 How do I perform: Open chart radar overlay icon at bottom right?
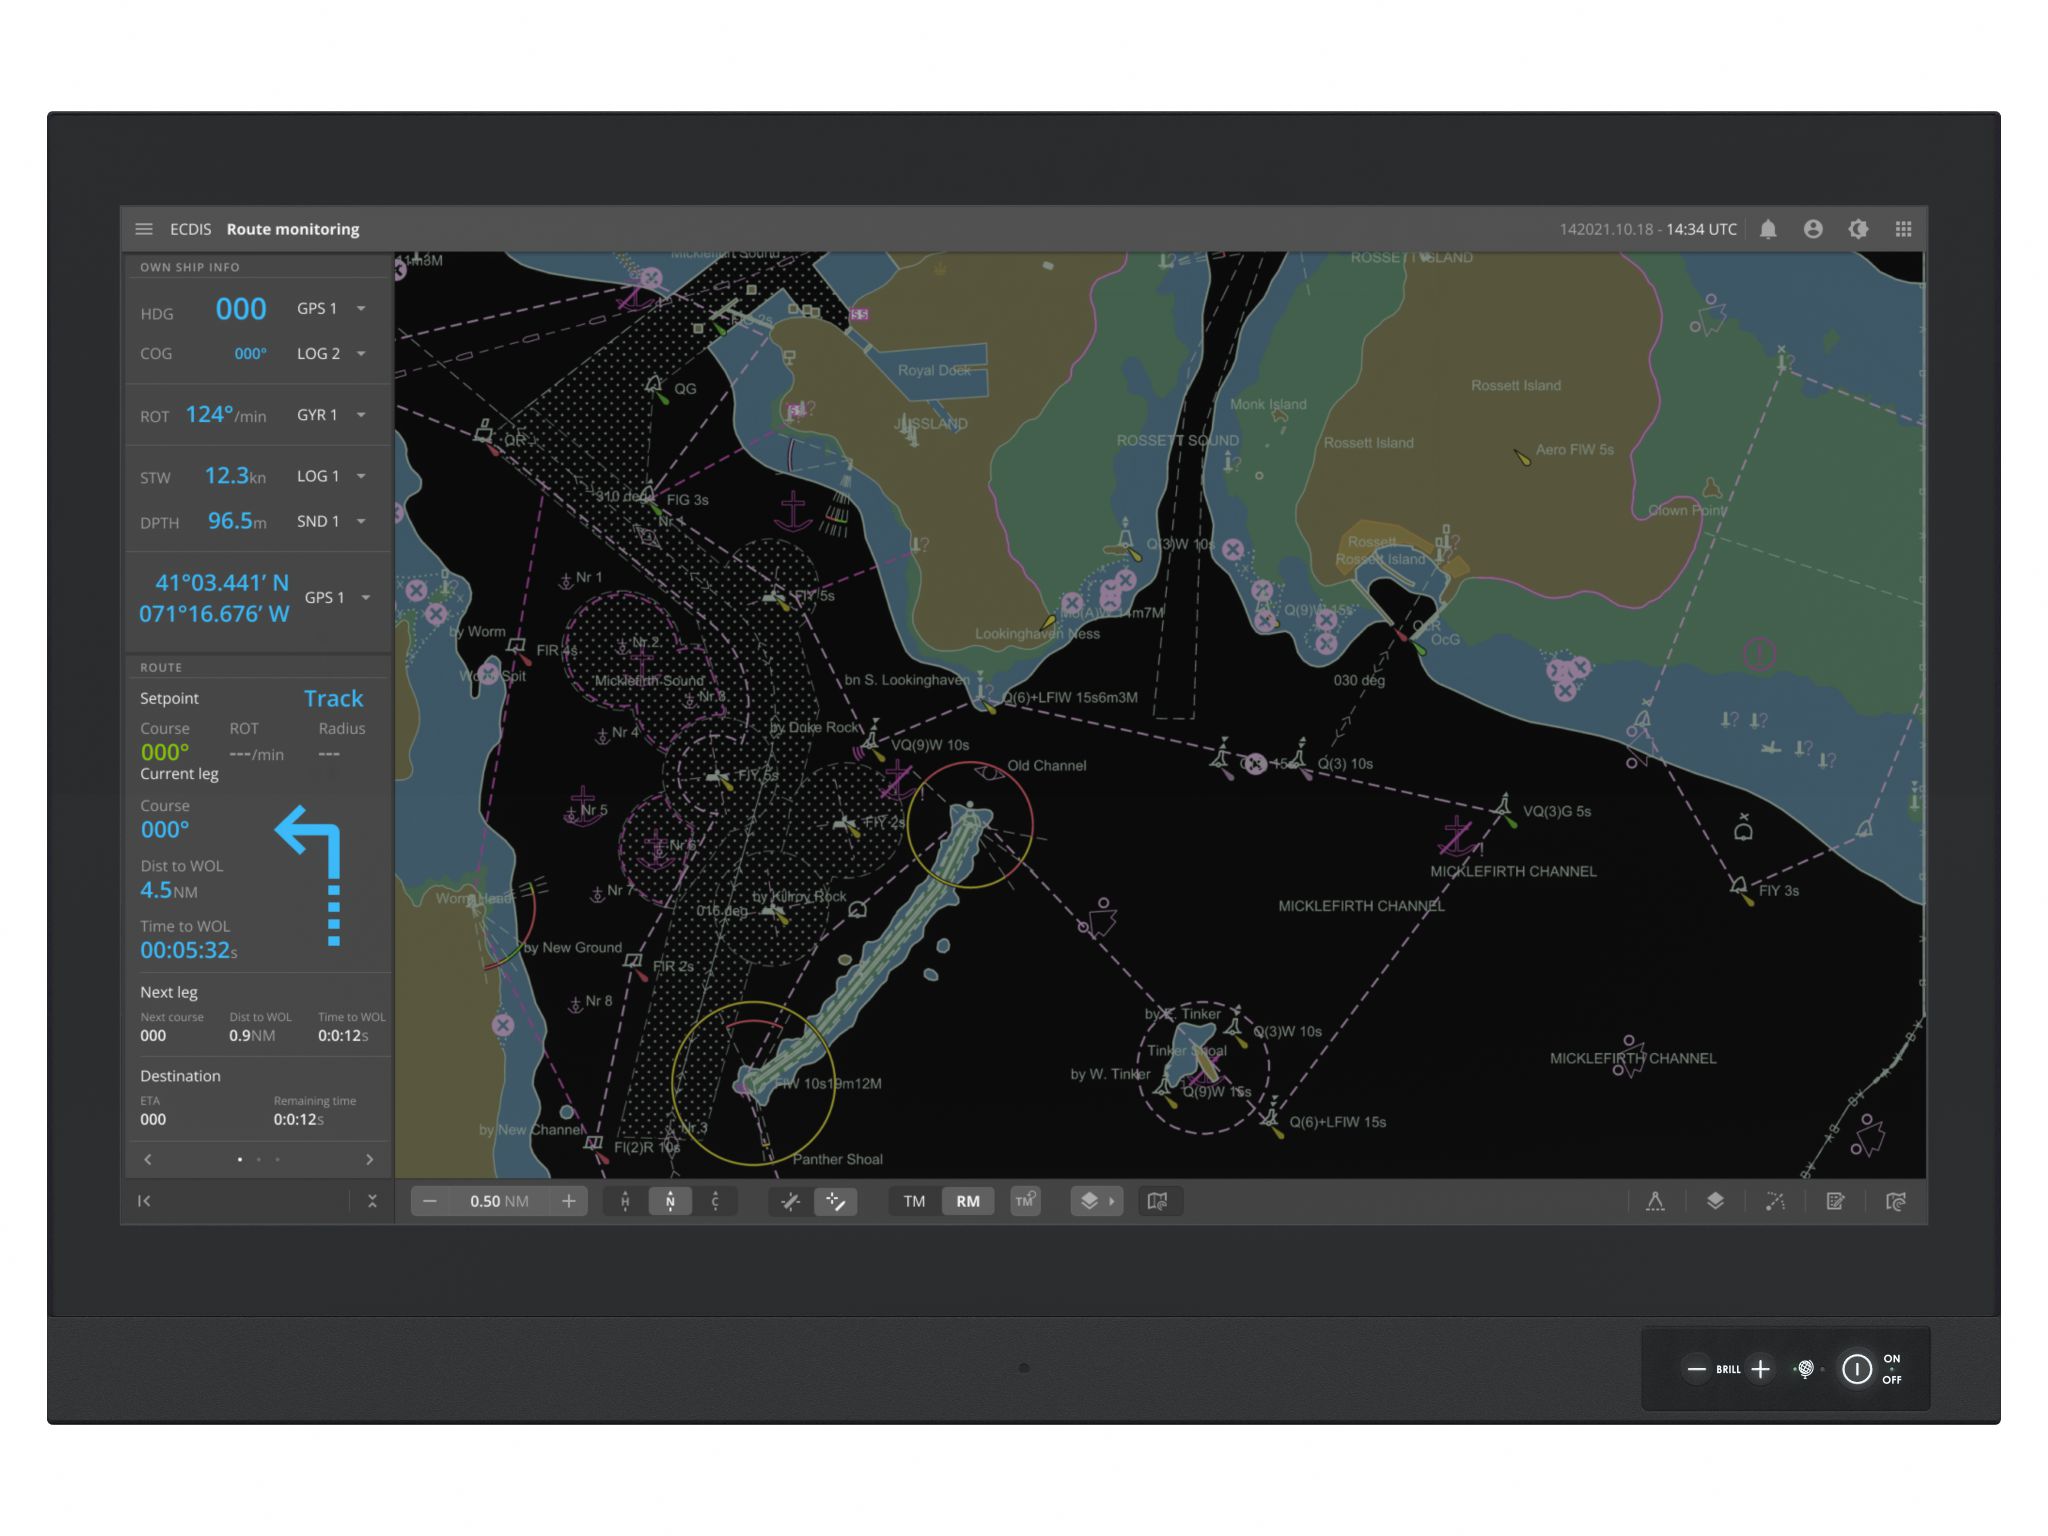point(1895,1201)
